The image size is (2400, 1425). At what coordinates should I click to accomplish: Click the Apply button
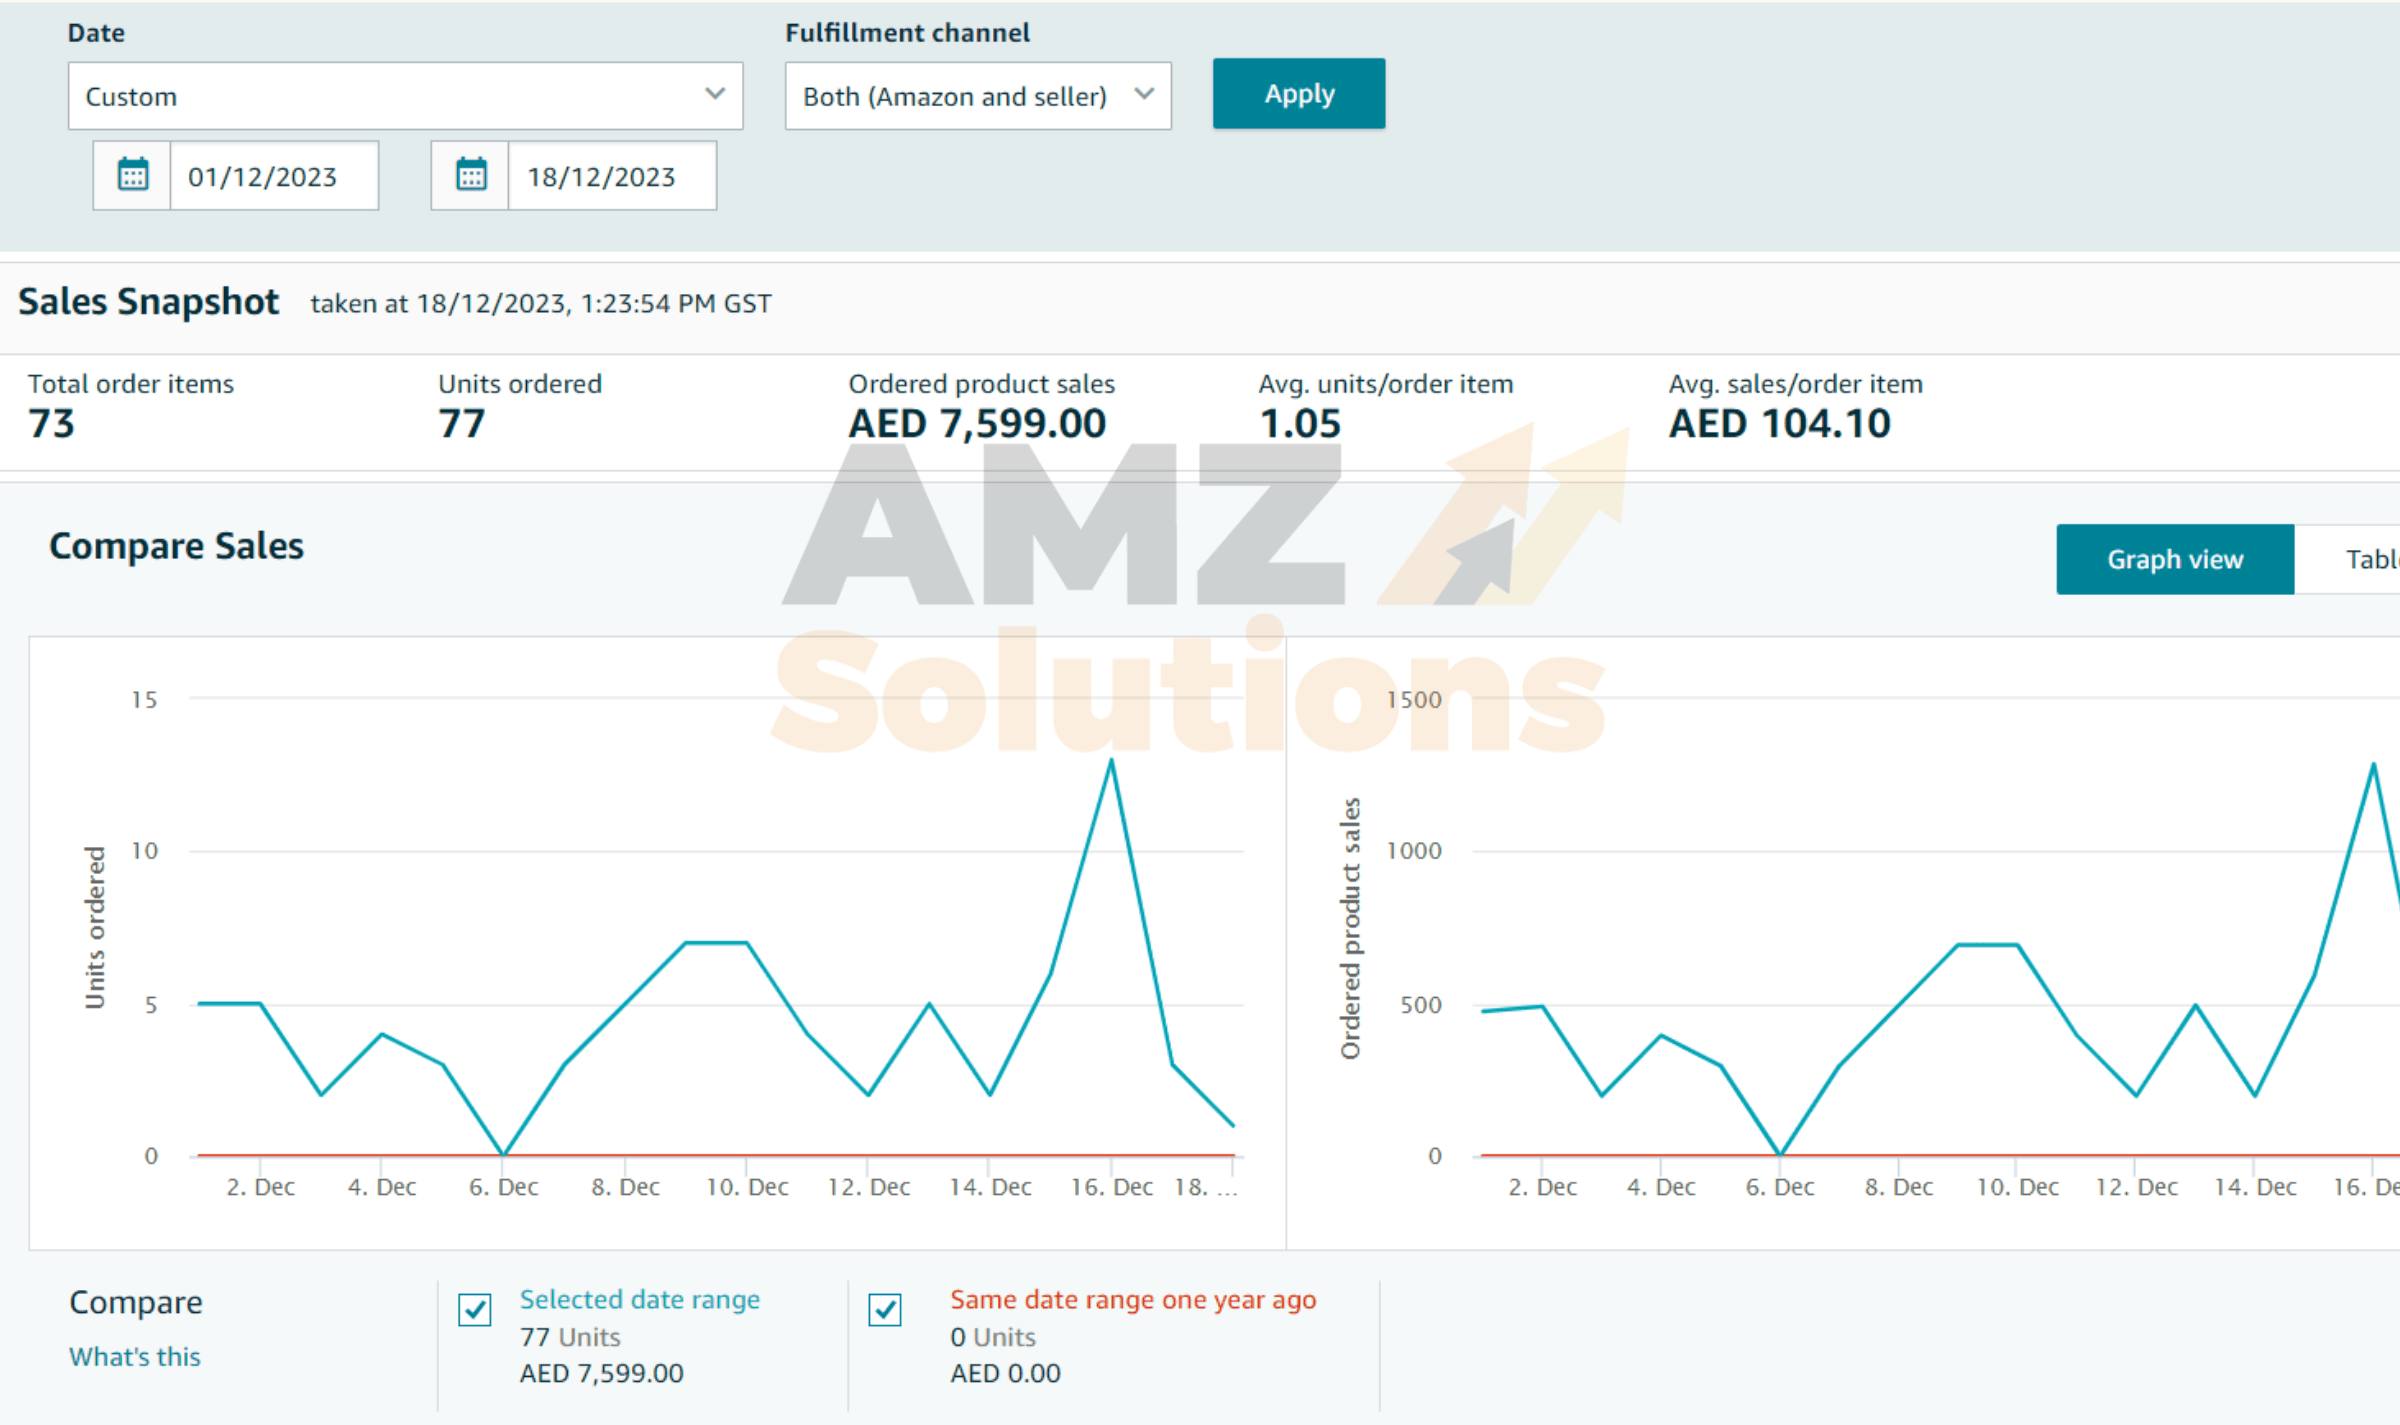[x=1298, y=94]
